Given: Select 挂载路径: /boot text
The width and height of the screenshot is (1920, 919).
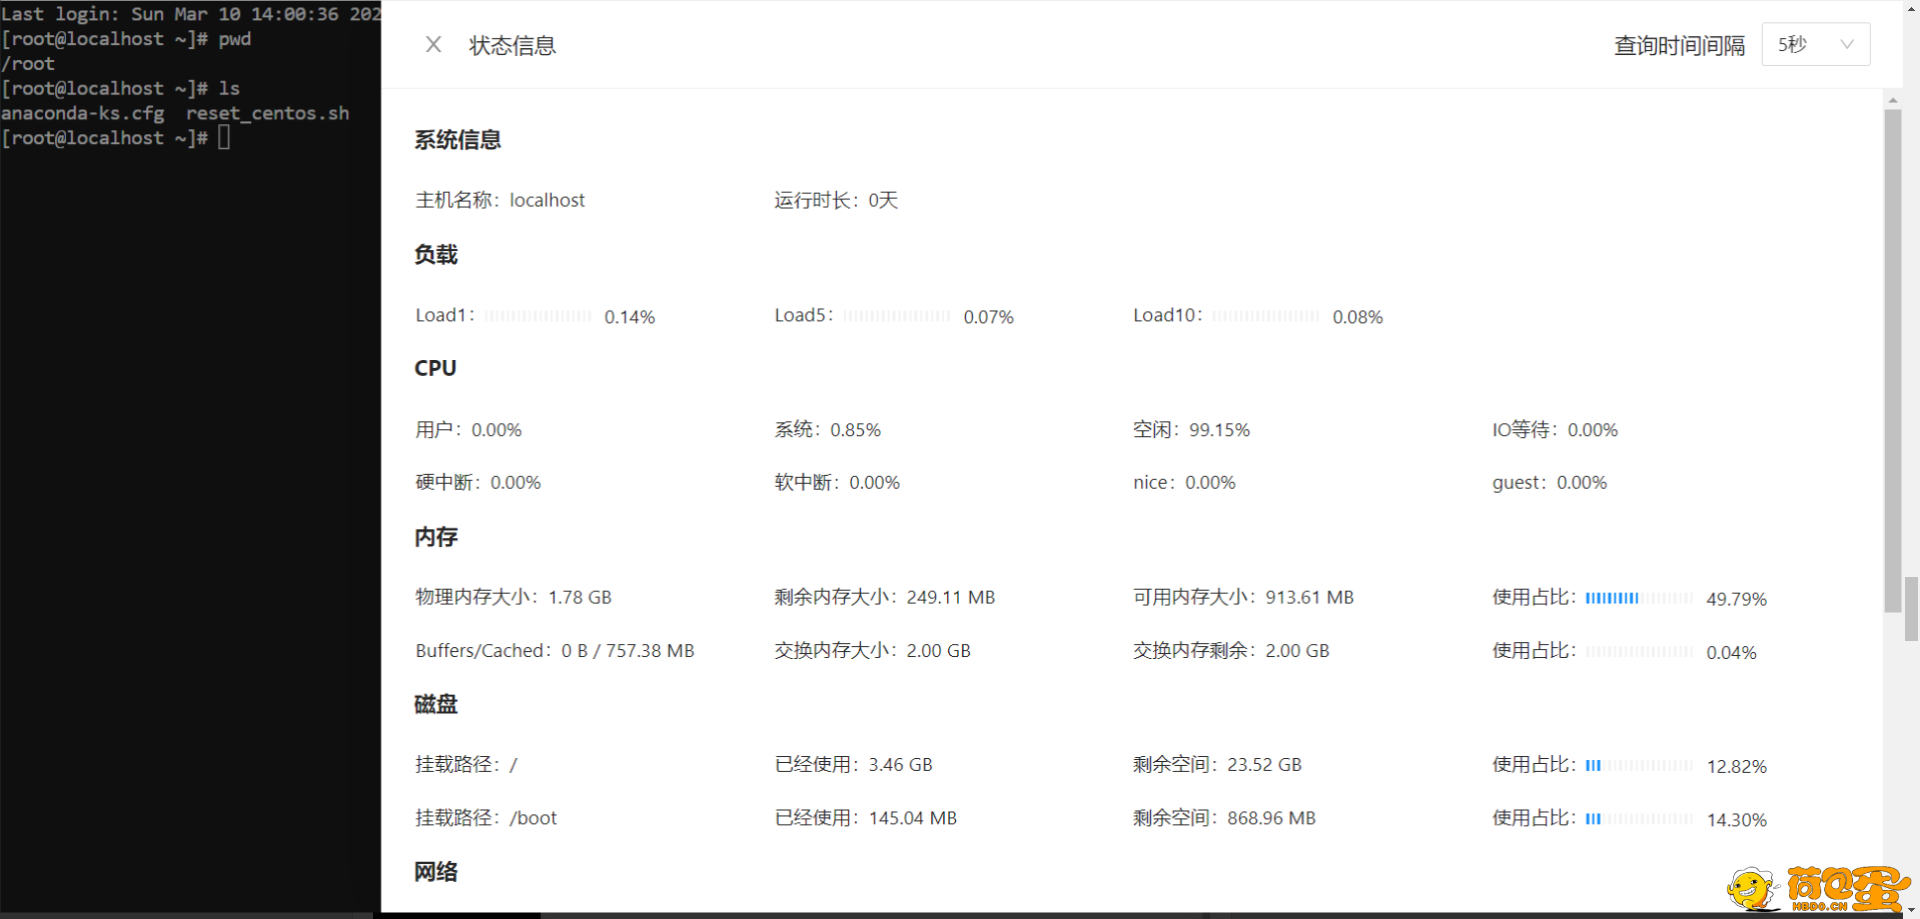Looking at the screenshot, I should [x=486, y=818].
